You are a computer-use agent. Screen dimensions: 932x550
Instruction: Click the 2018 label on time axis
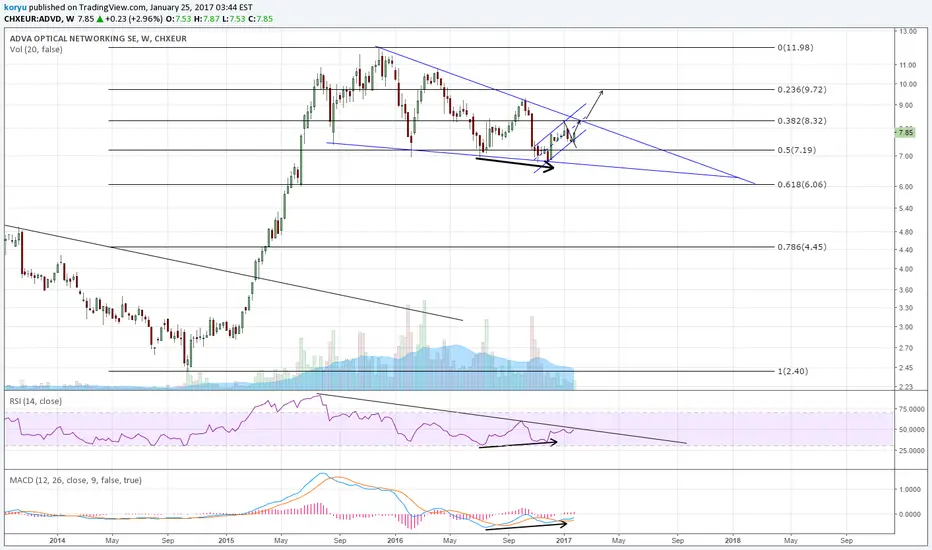pos(732,540)
